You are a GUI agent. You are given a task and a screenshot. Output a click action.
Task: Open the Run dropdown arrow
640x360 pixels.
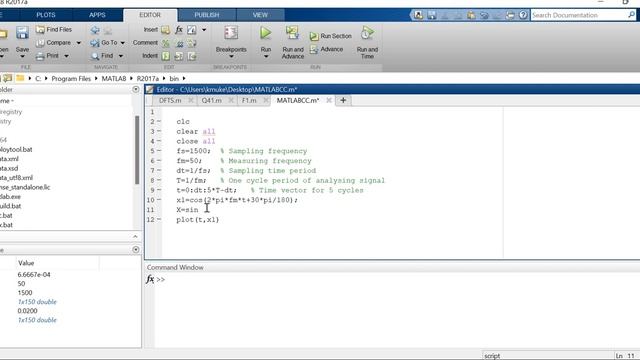(x=266, y=57)
